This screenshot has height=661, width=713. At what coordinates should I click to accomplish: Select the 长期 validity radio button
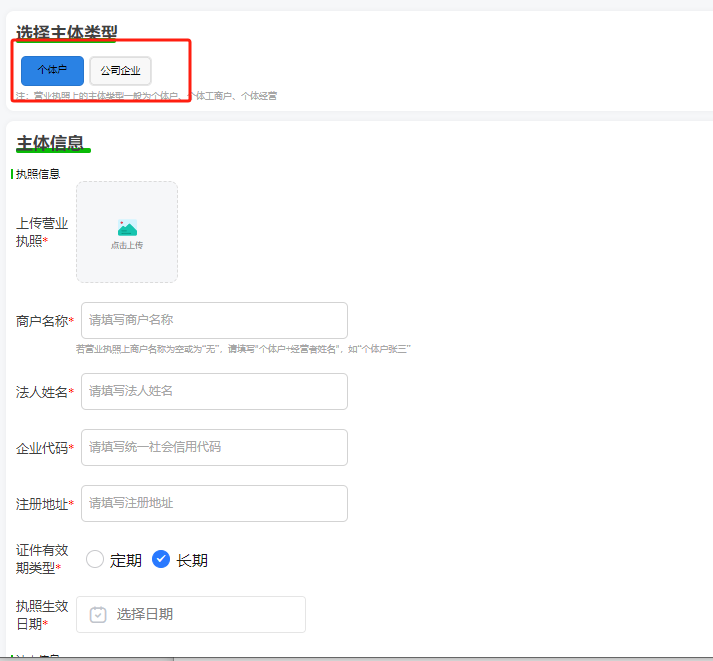coord(161,559)
